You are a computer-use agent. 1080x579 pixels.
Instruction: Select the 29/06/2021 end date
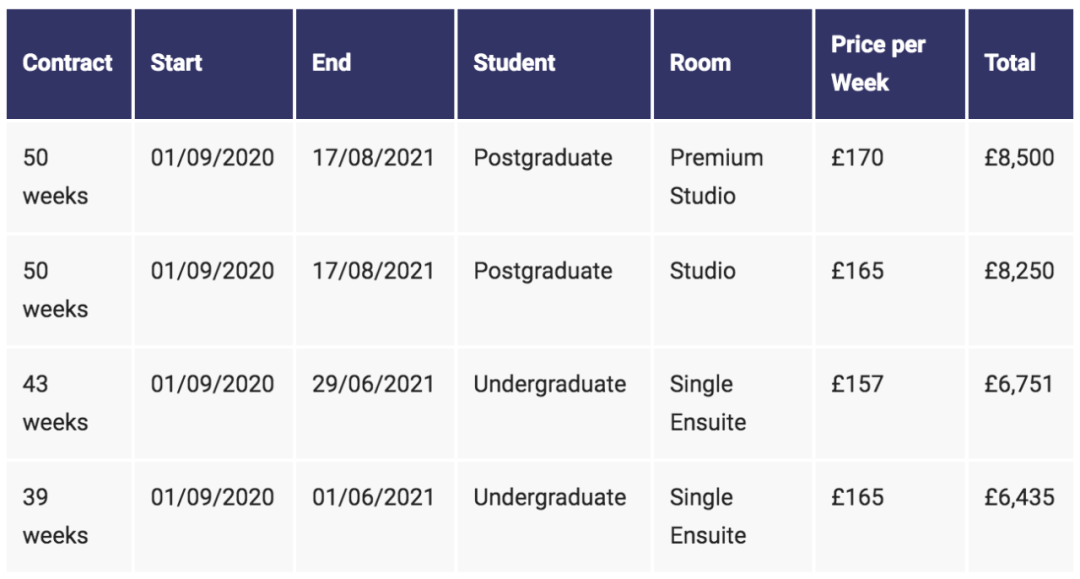point(373,384)
